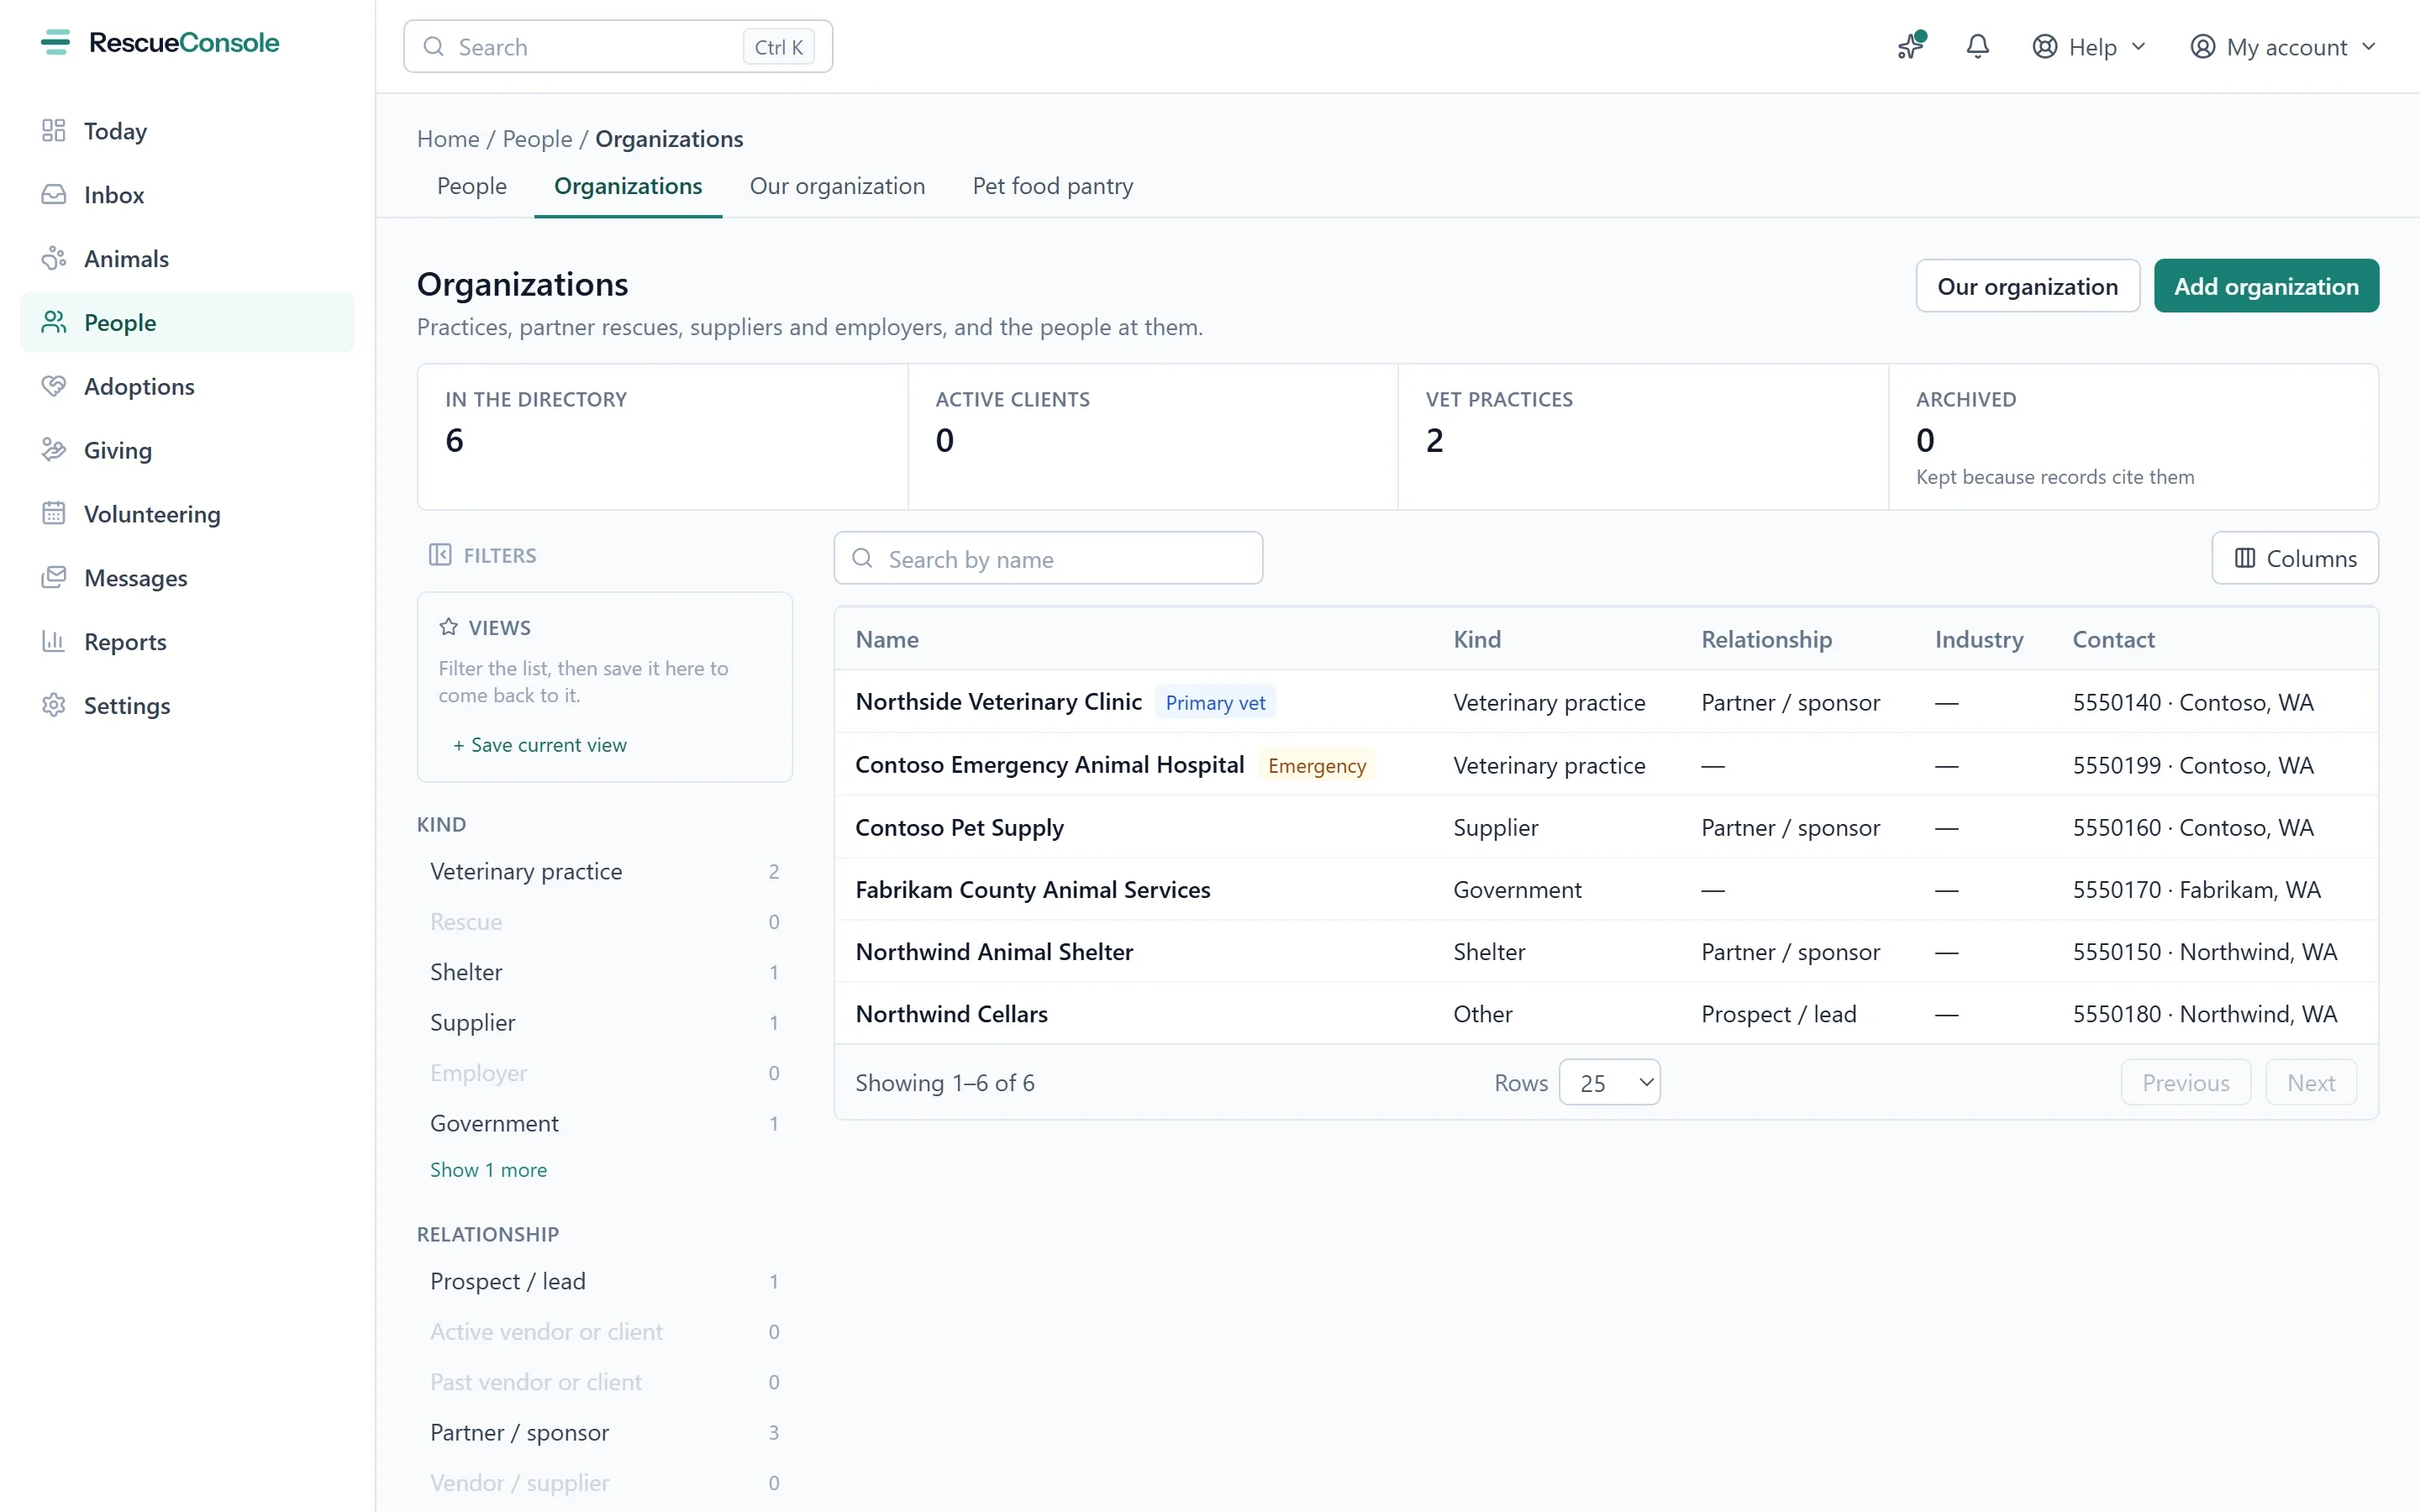2420x1512 pixels.
Task: Open the sparkle announcements icon
Action: point(1911,46)
